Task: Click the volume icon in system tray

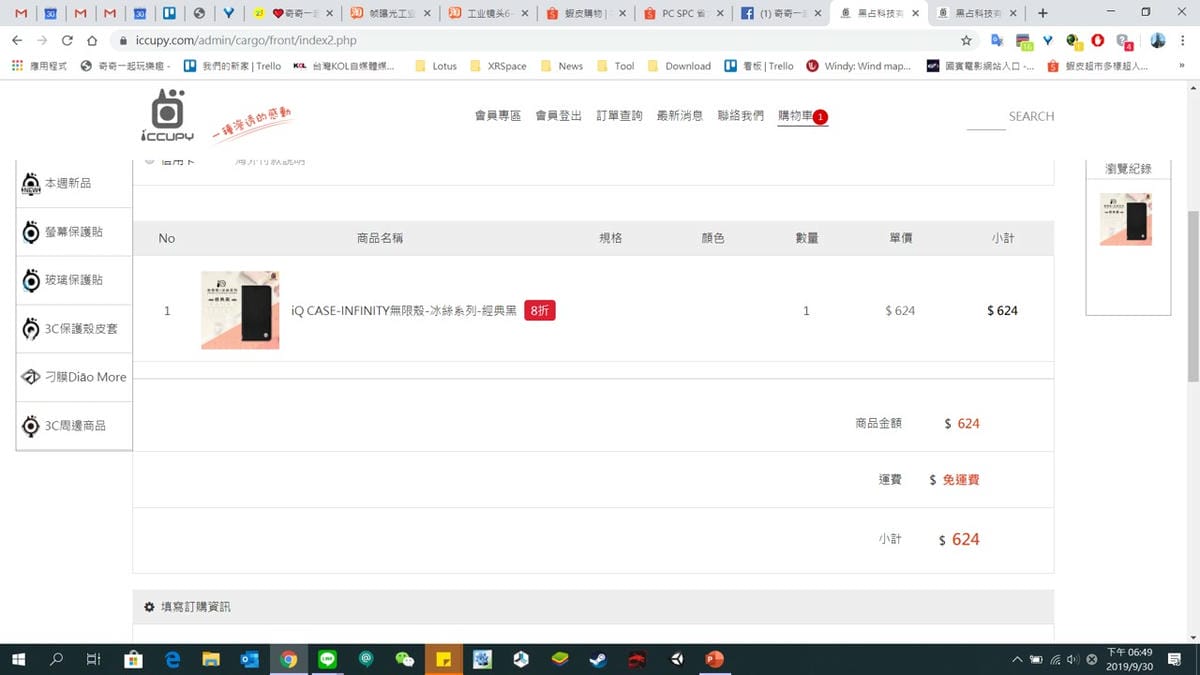Action: pos(1073,659)
